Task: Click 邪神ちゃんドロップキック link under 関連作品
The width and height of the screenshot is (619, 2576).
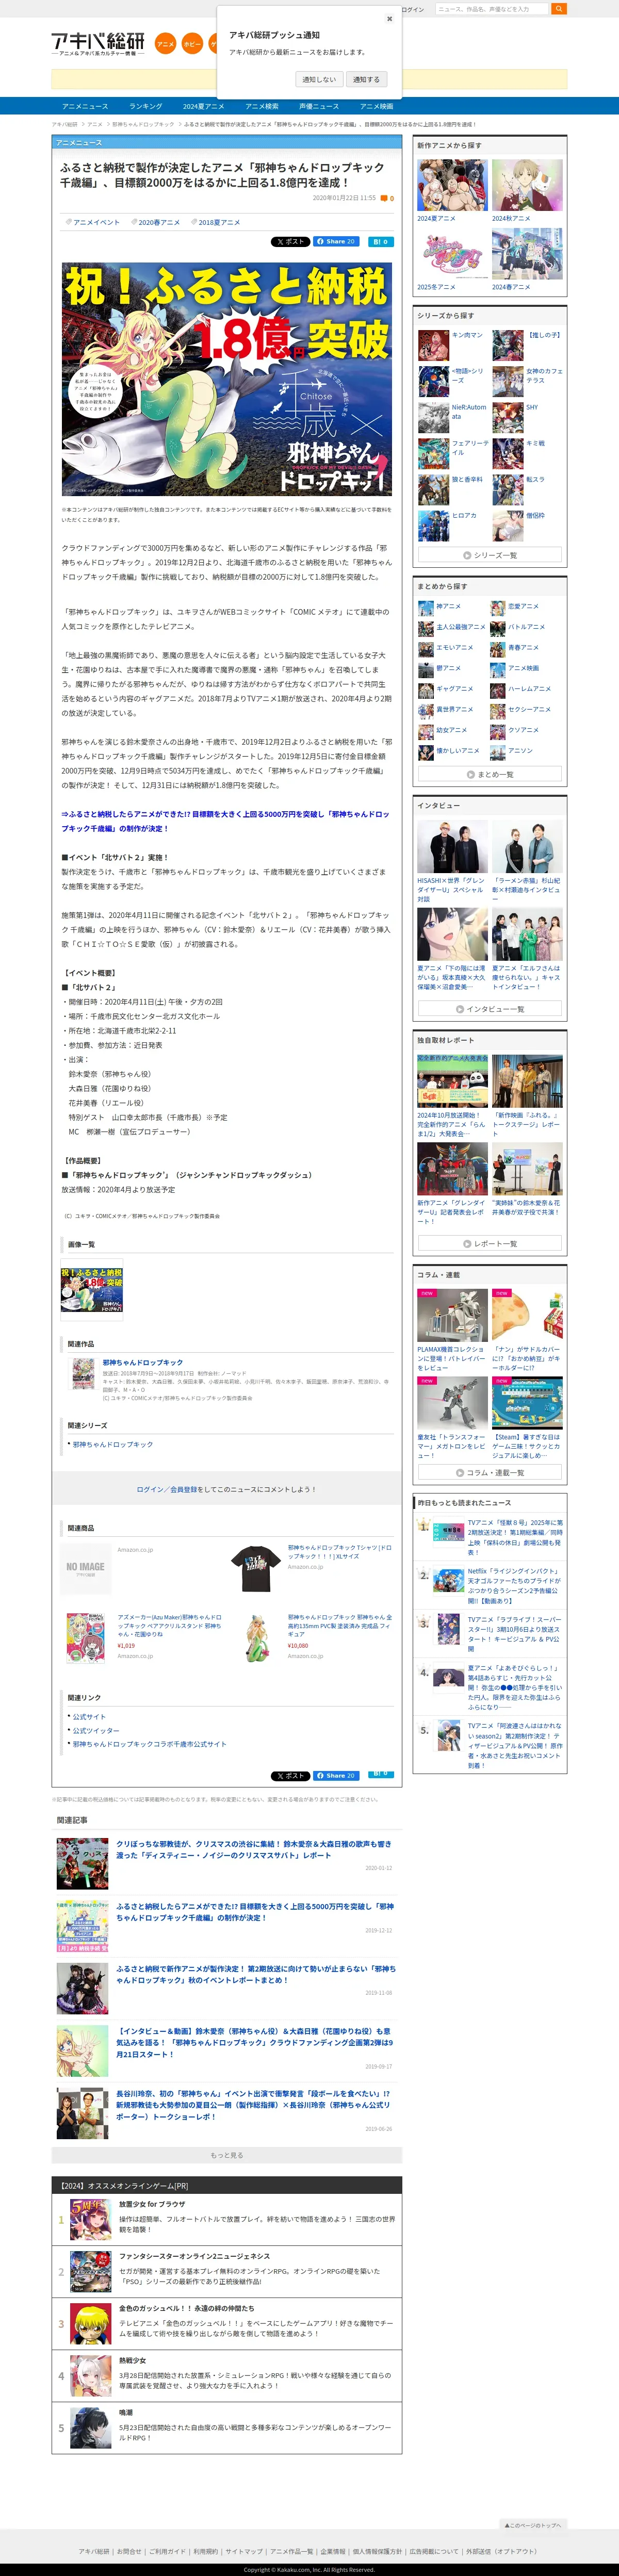Action: tap(143, 1362)
